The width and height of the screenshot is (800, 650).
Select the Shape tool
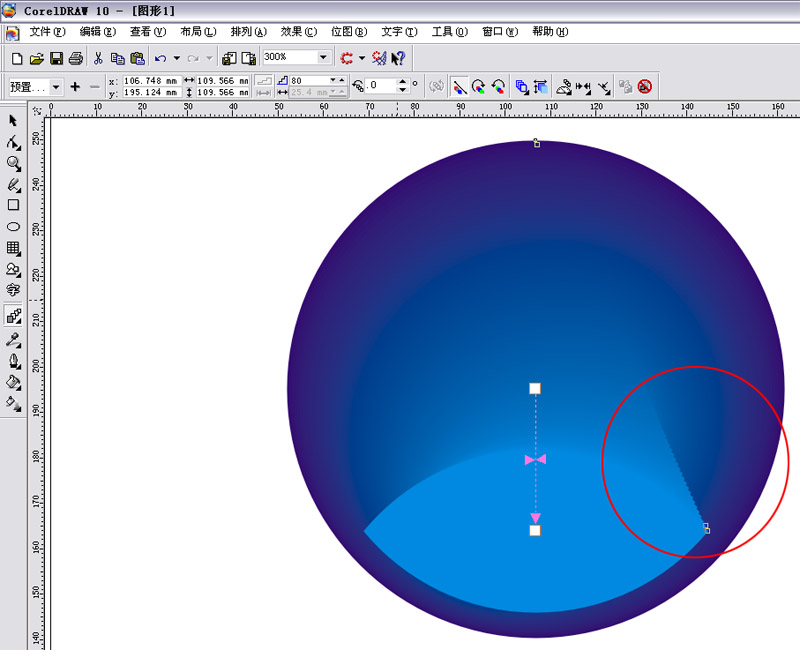click(x=13, y=142)
